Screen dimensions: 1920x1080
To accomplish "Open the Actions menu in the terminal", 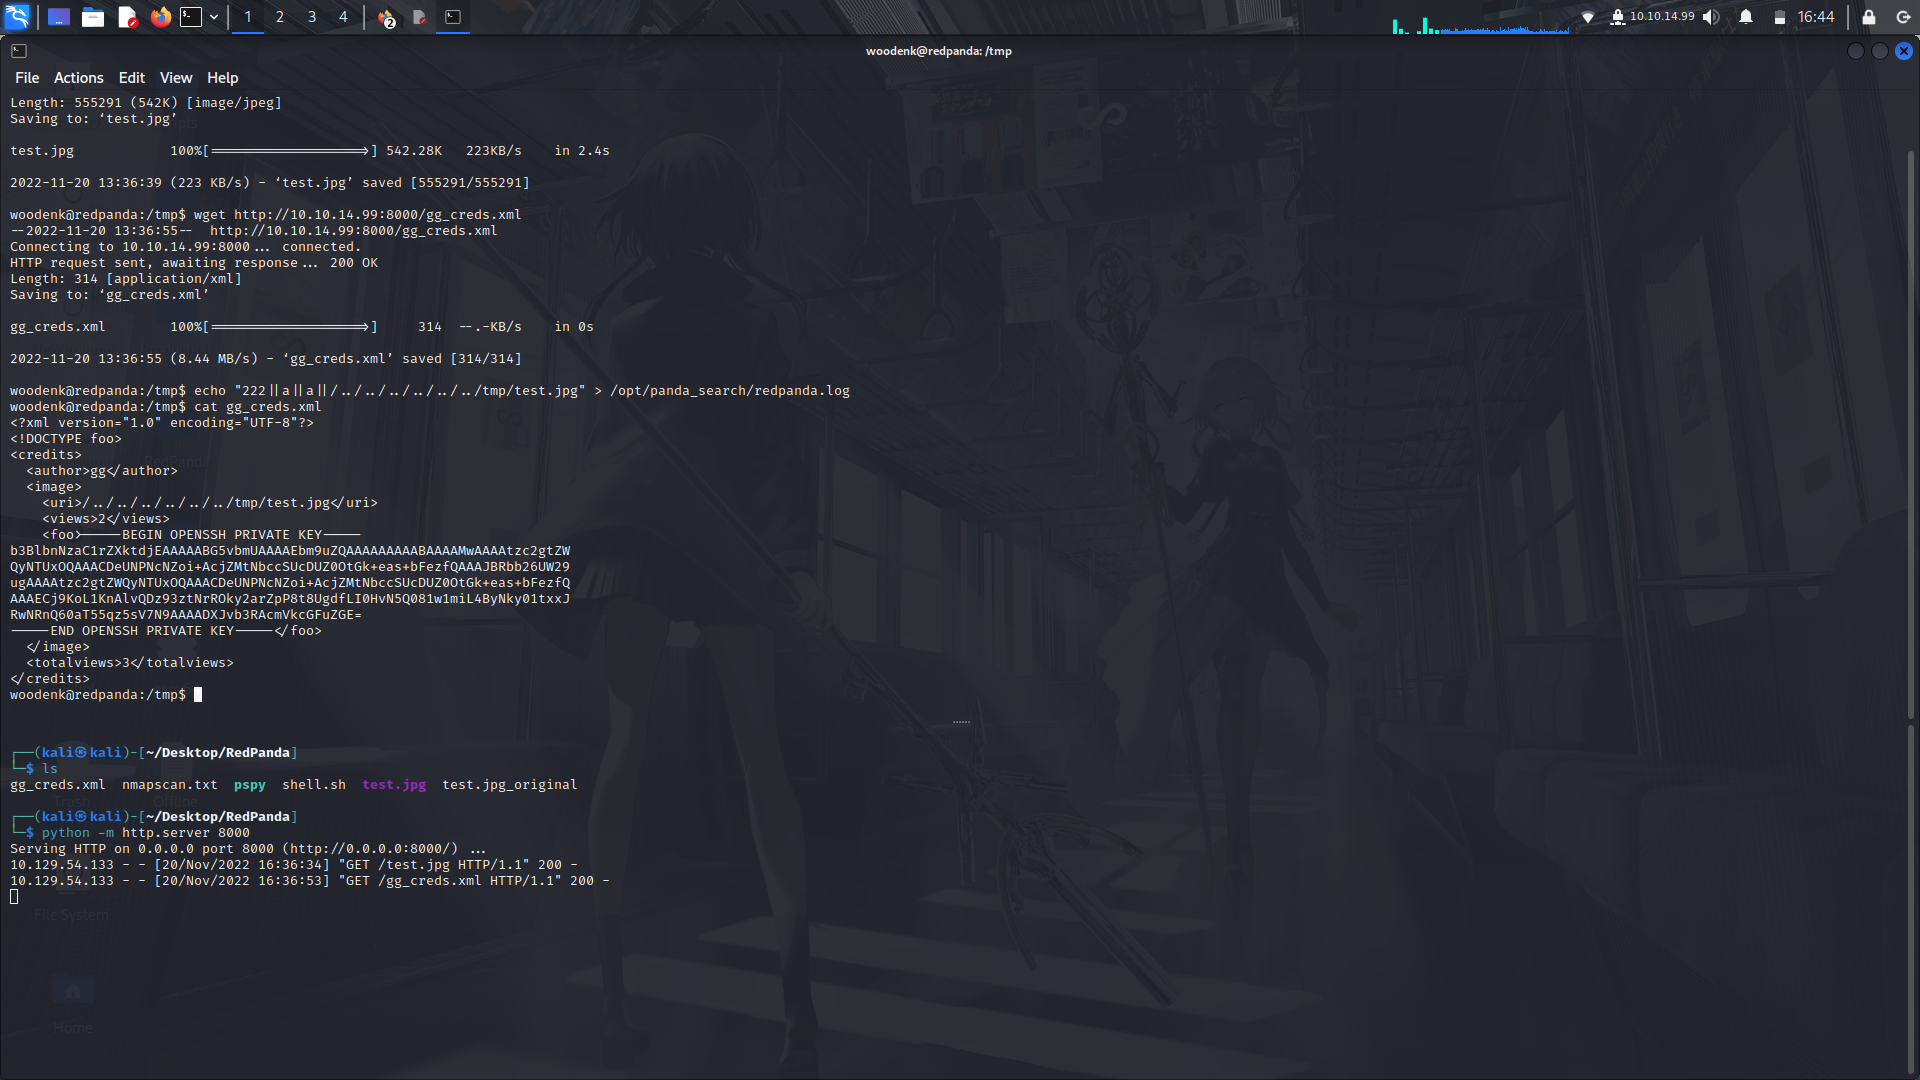I will pos(78,77).
